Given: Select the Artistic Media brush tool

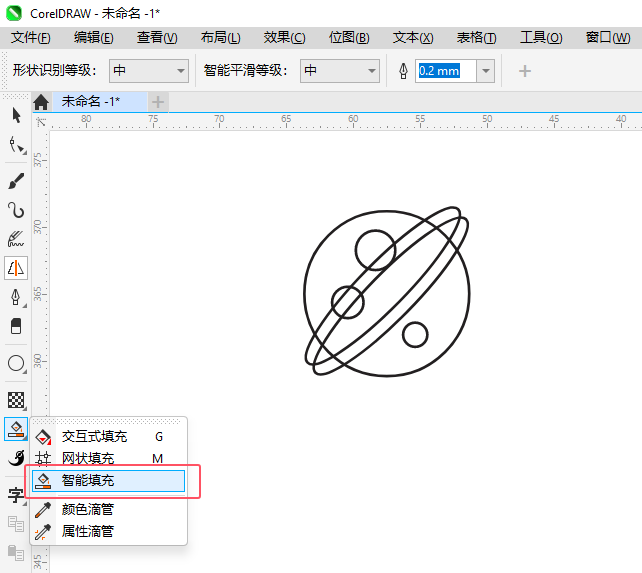Looking at the screenshot, I should point(16,181).
